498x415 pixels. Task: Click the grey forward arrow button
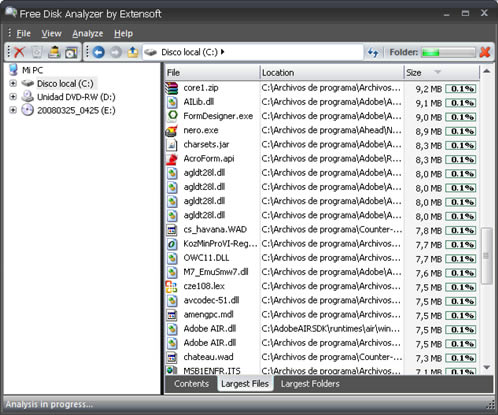(x=116, y=52)
